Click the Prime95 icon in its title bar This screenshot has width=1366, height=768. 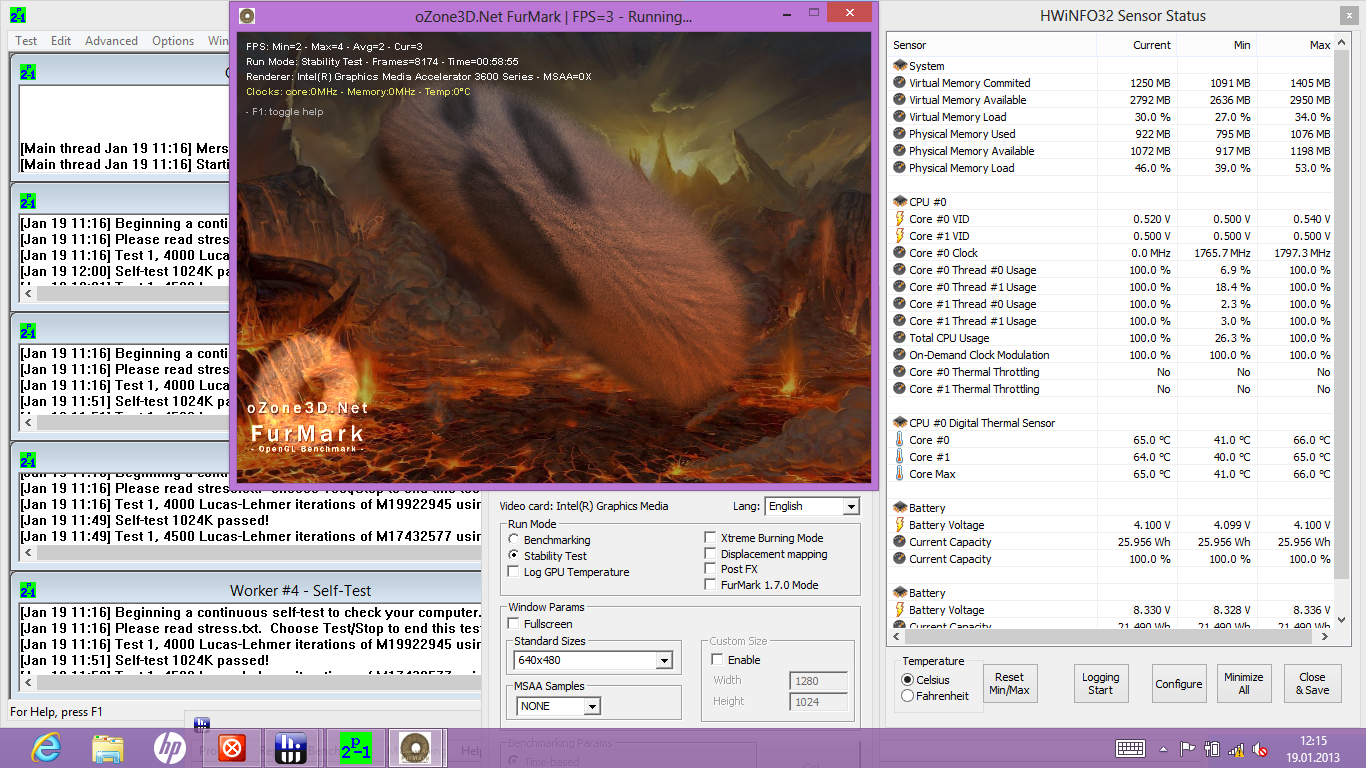coord(18,15)
